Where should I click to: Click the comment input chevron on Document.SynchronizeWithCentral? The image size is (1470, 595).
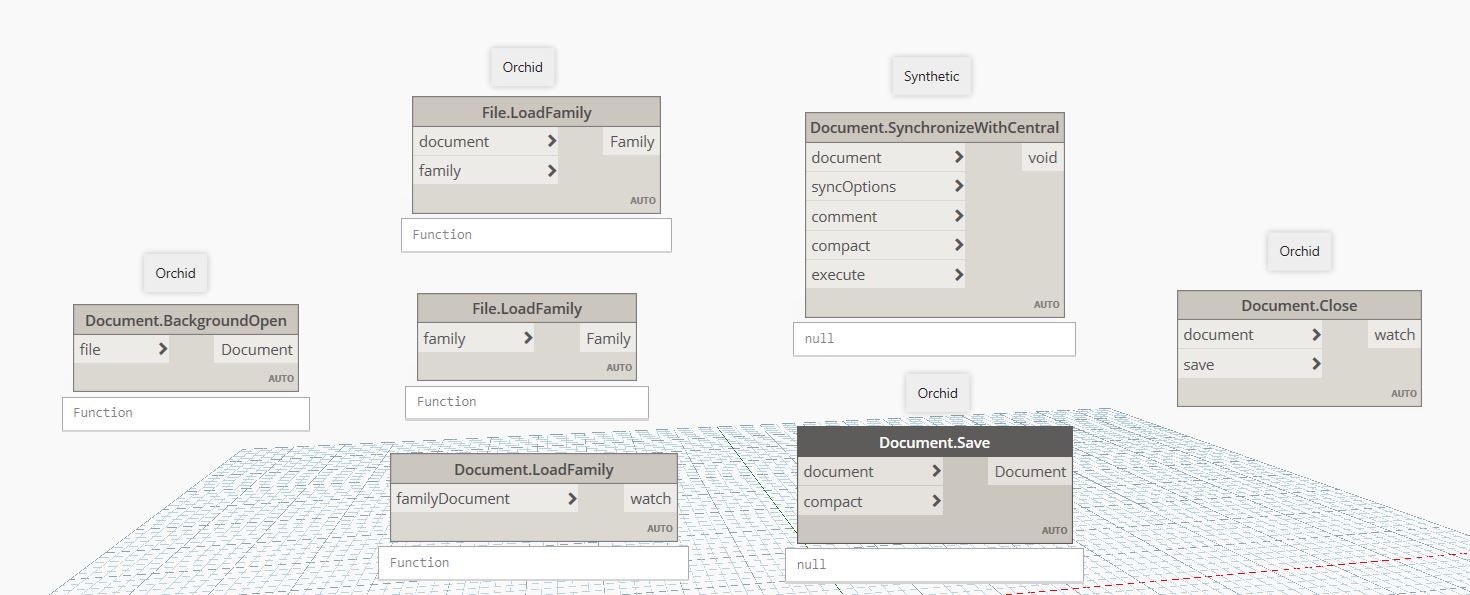(x=957, y=215)
